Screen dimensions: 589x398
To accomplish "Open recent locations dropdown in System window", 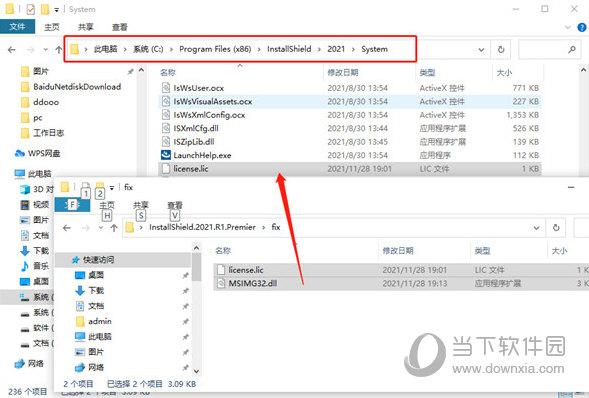I will 45,50.
